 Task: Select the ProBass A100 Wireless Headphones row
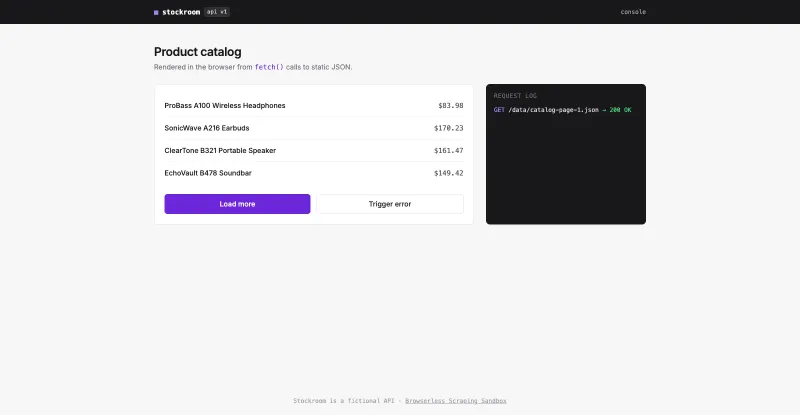(314, 106)
